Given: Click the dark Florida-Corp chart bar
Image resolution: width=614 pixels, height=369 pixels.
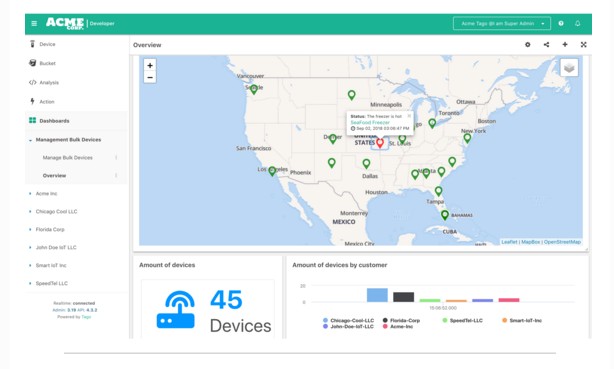Looking at the screenshot, I should click(403, 297).
